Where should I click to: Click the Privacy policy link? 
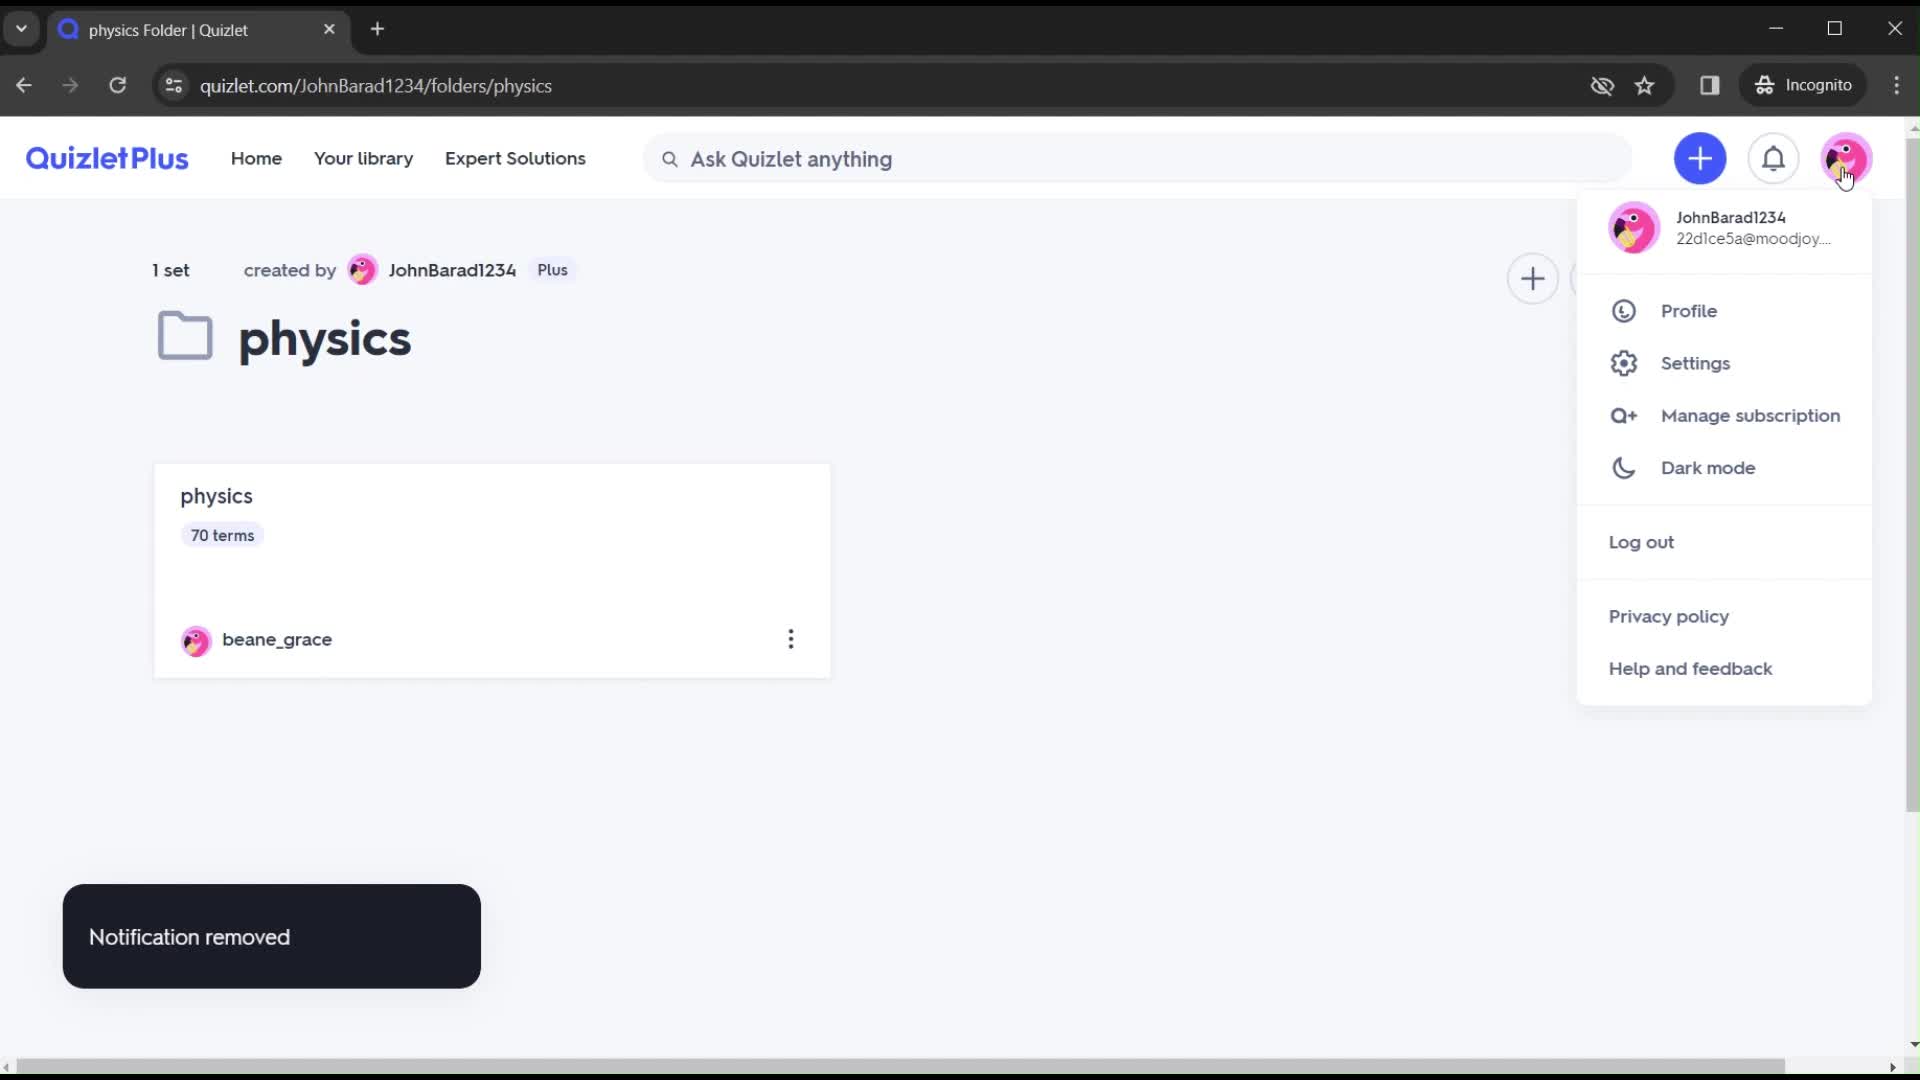click(1669, 616)
